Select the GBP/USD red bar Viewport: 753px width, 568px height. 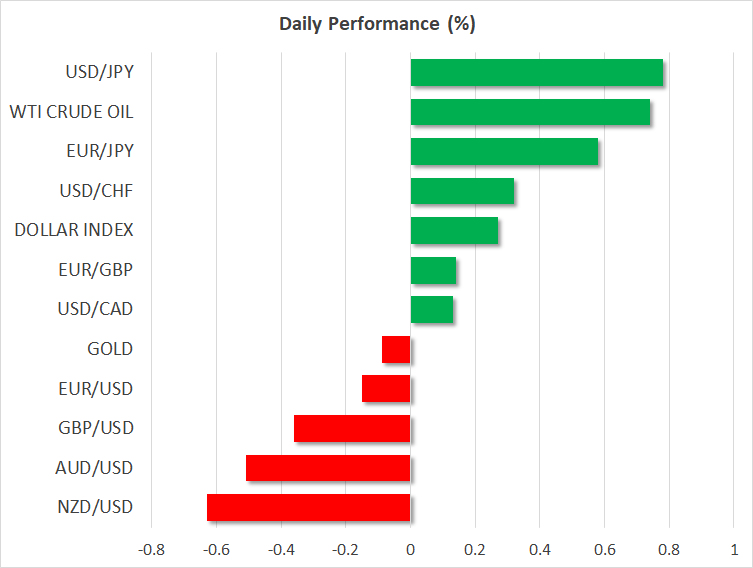click(x=352, y=428)
